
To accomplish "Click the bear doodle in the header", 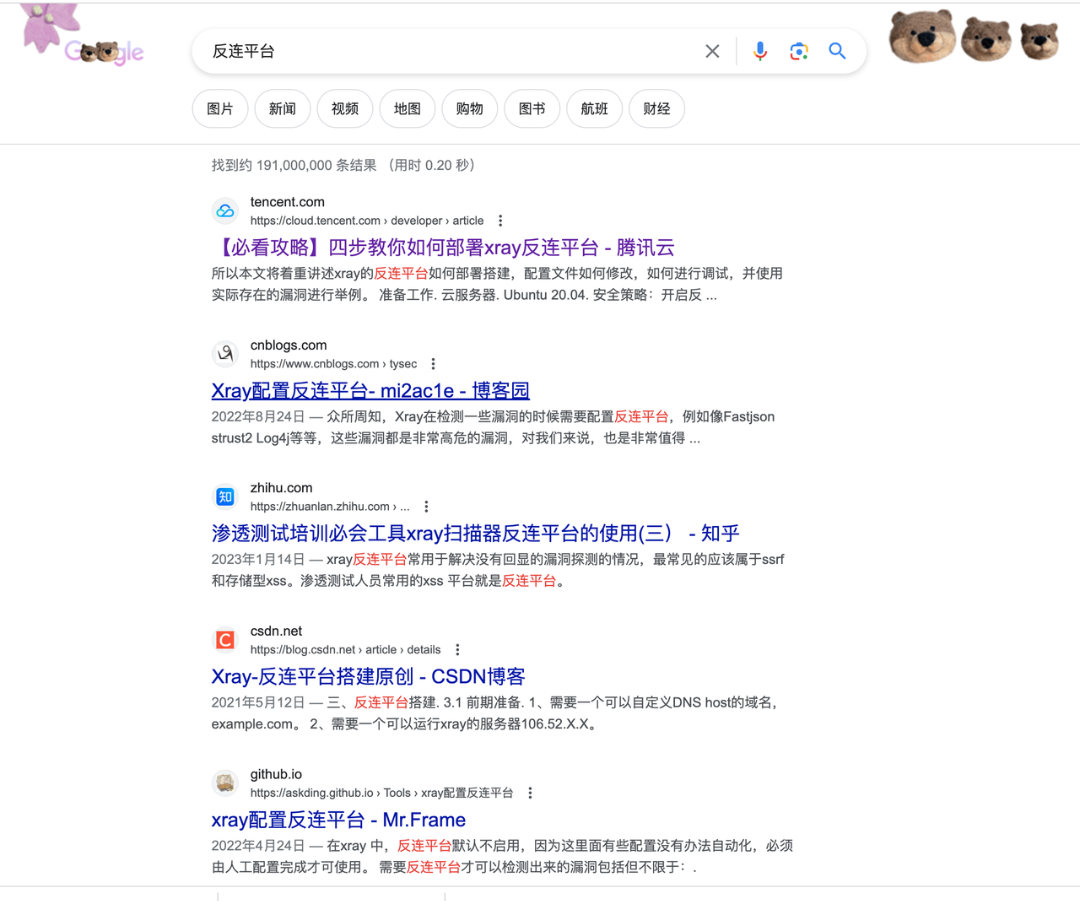I will (x=974, y=36).
